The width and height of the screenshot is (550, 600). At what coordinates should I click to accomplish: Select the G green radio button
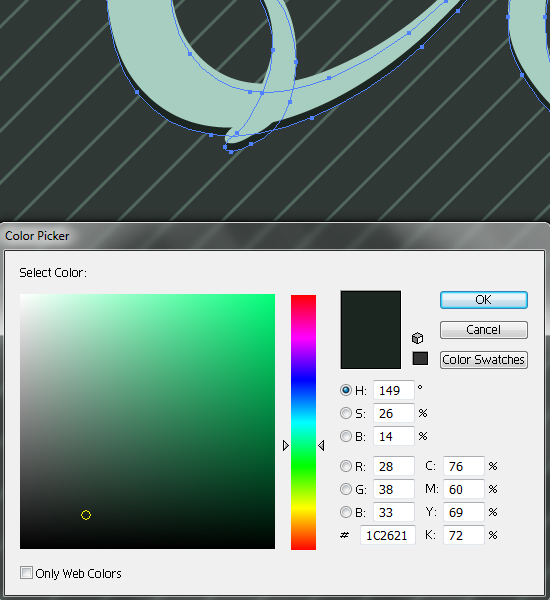pos(346,489)
